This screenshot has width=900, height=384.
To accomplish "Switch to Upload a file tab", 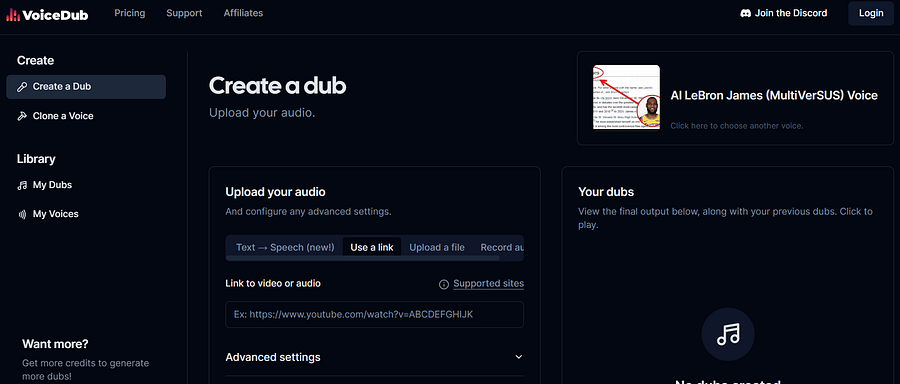I will point(437,247).
